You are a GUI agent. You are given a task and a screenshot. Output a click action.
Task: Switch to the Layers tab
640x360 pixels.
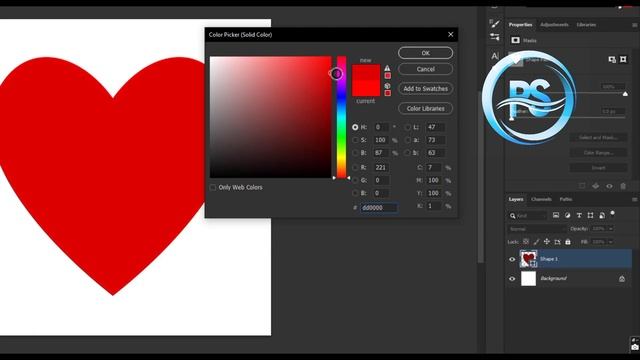[516, 199]
